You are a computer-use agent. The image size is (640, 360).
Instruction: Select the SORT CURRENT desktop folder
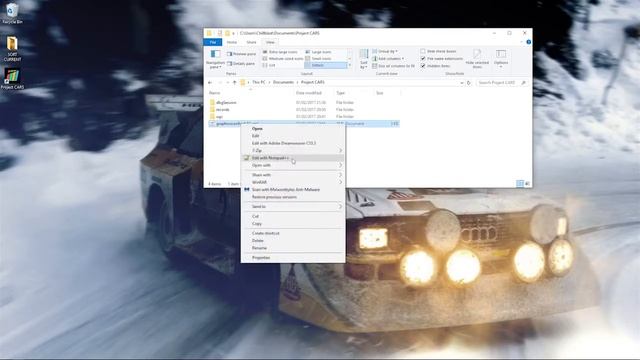tap(12, 49)
